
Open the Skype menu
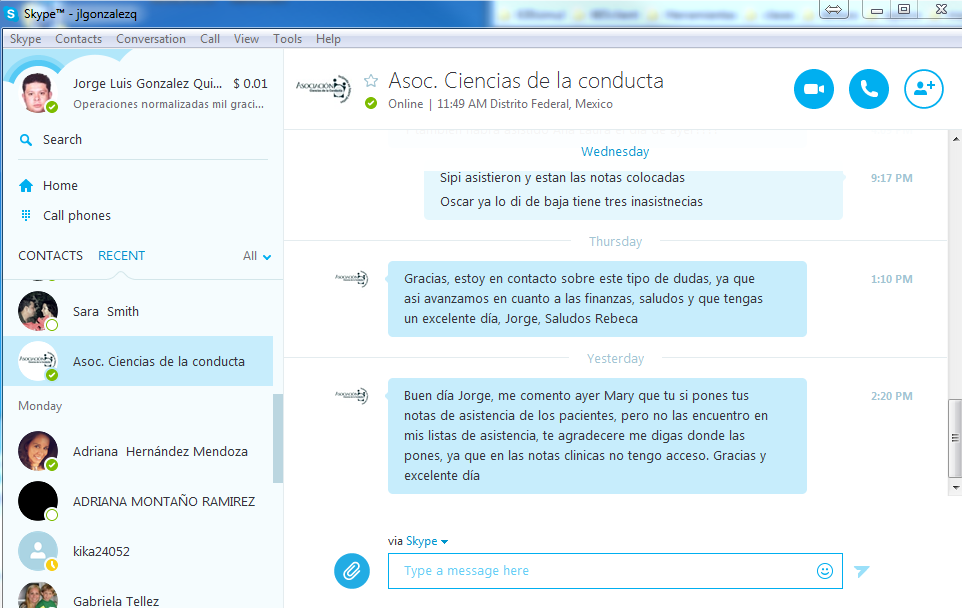26,39
